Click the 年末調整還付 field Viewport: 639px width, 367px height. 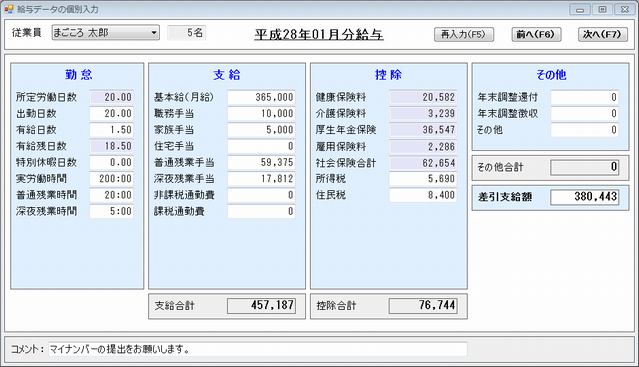(585, 97)
